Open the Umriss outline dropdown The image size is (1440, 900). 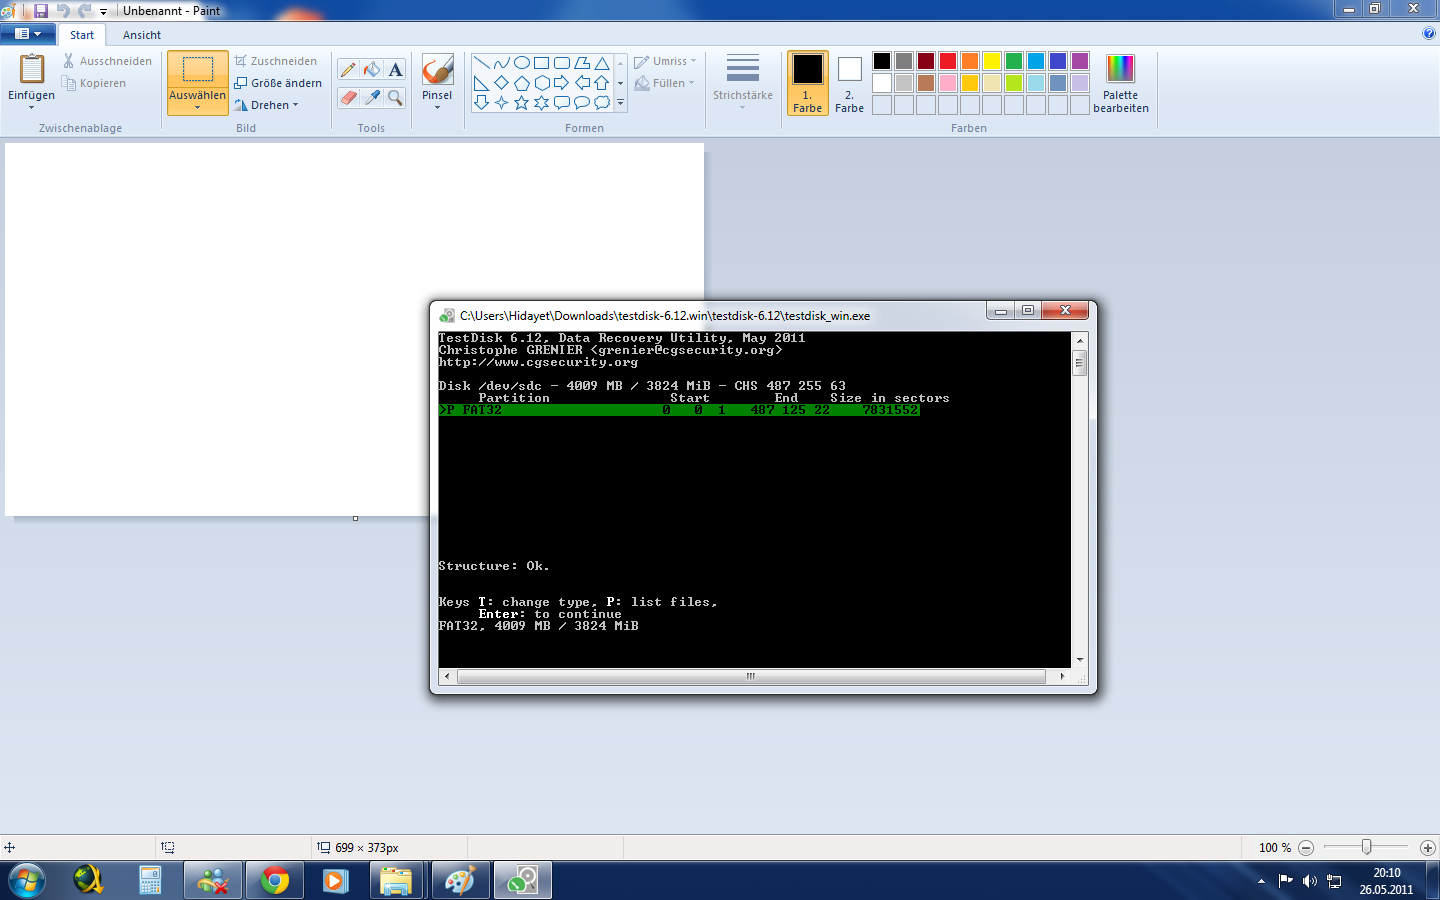[x=666, y=61]
